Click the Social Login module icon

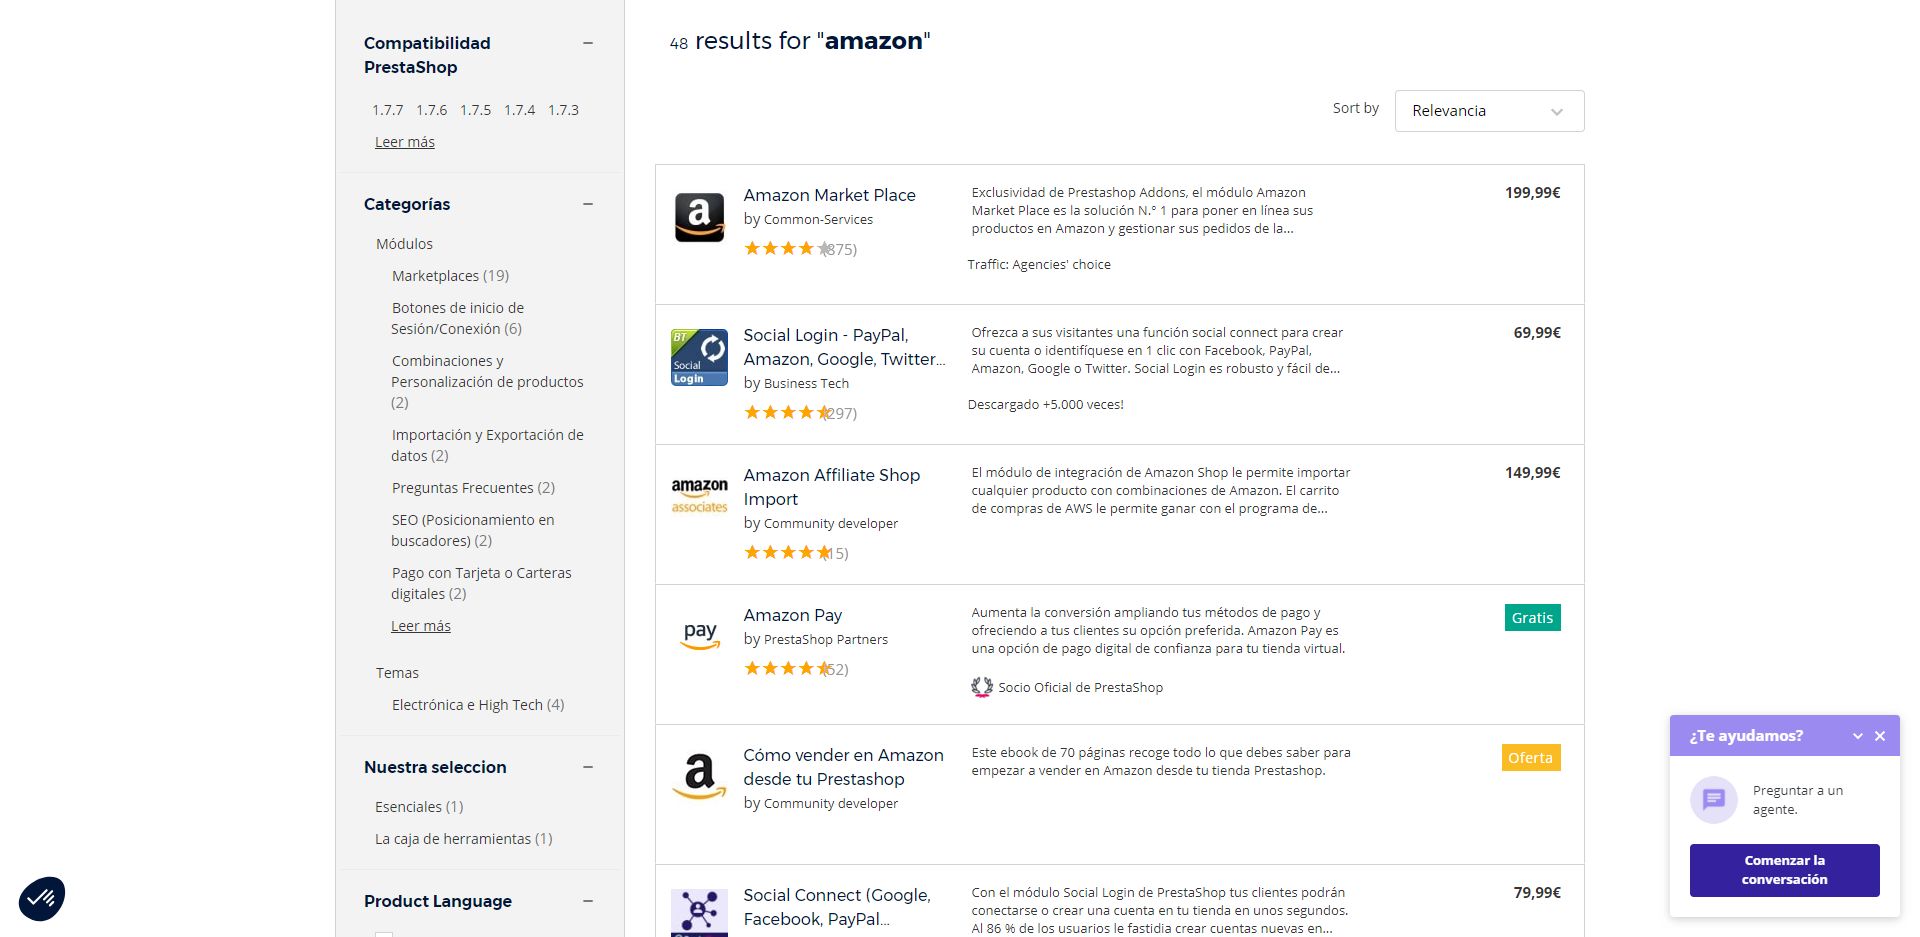699,357
